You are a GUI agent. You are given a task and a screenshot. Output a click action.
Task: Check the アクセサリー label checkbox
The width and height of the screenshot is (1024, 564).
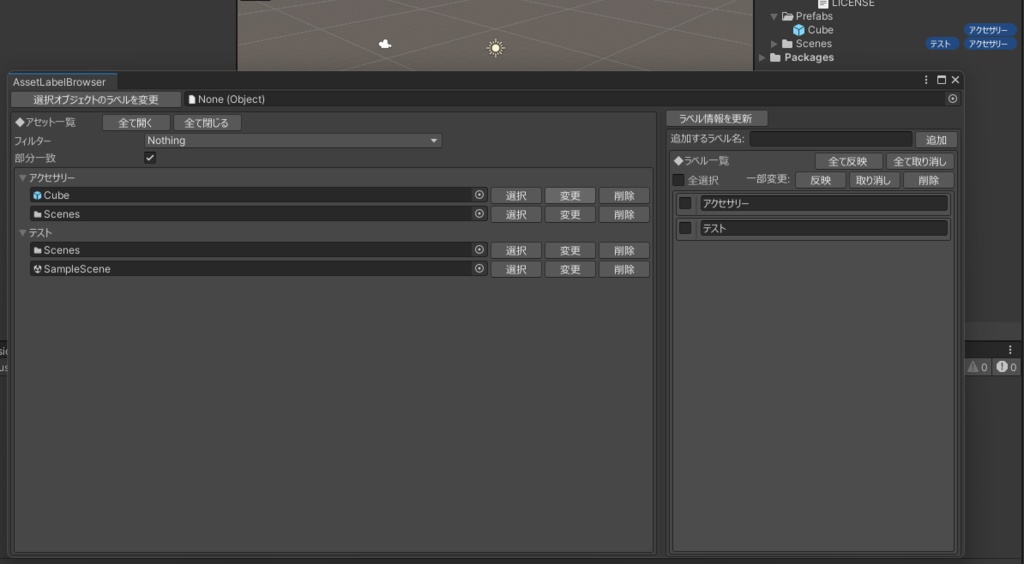(x=685, y=204)
